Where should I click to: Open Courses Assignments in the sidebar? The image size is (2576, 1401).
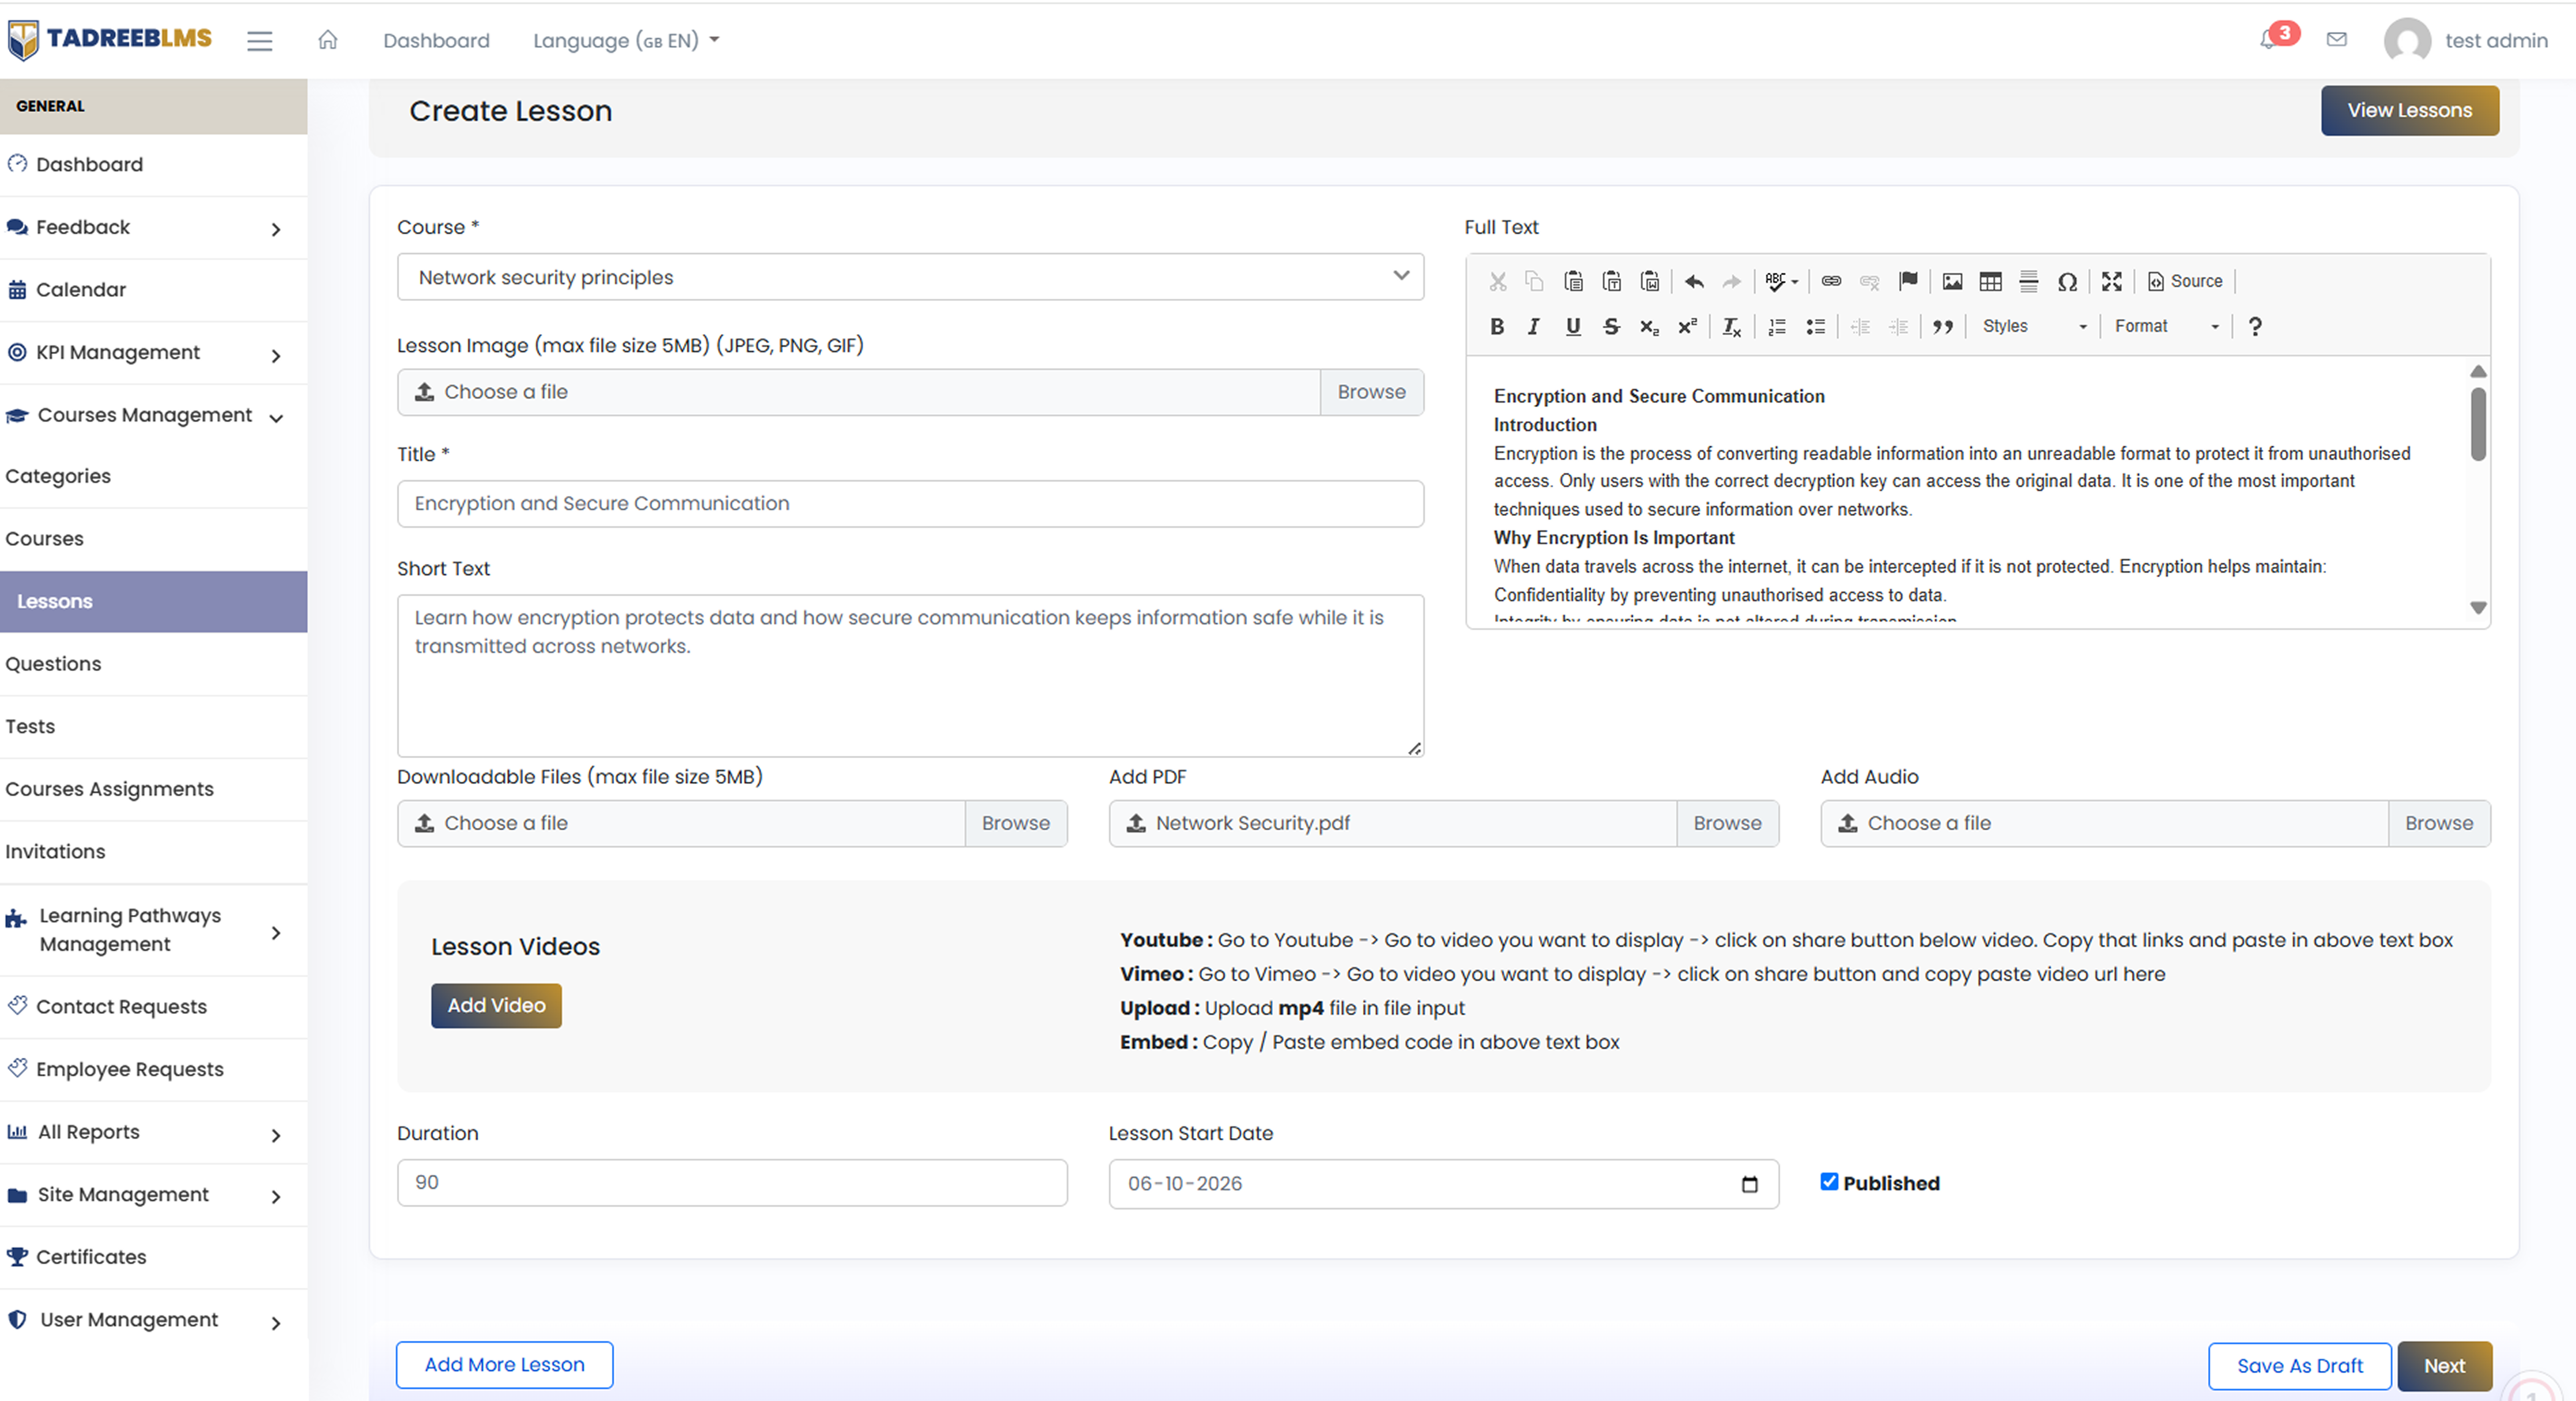(x=153, y=790)
